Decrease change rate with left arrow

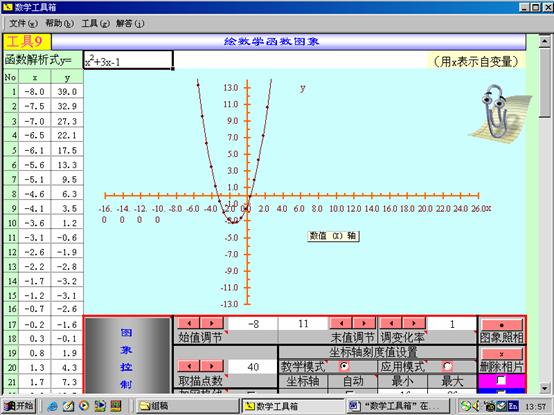pyautogui.click(x=391, y=323)
